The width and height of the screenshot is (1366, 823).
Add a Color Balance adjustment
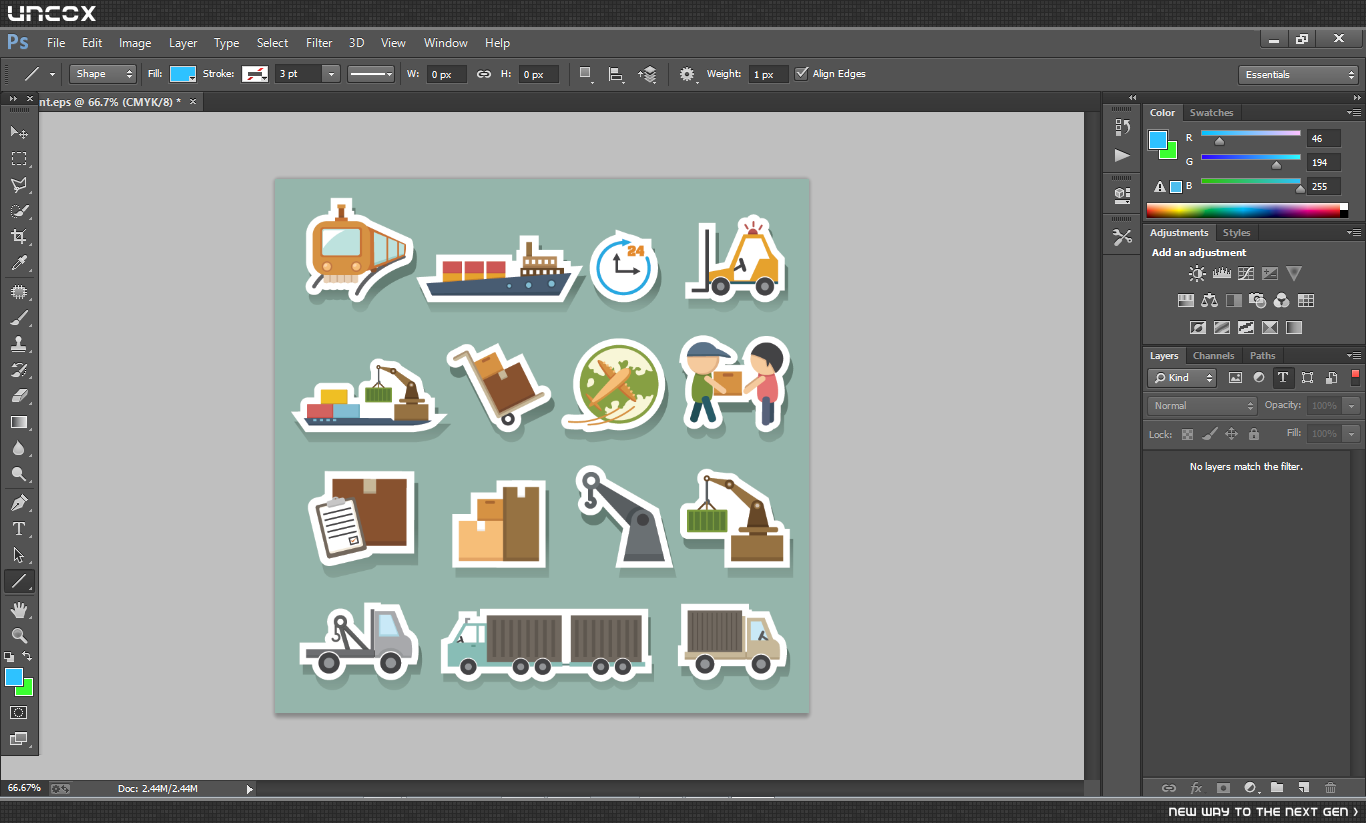click(1210, 300)
